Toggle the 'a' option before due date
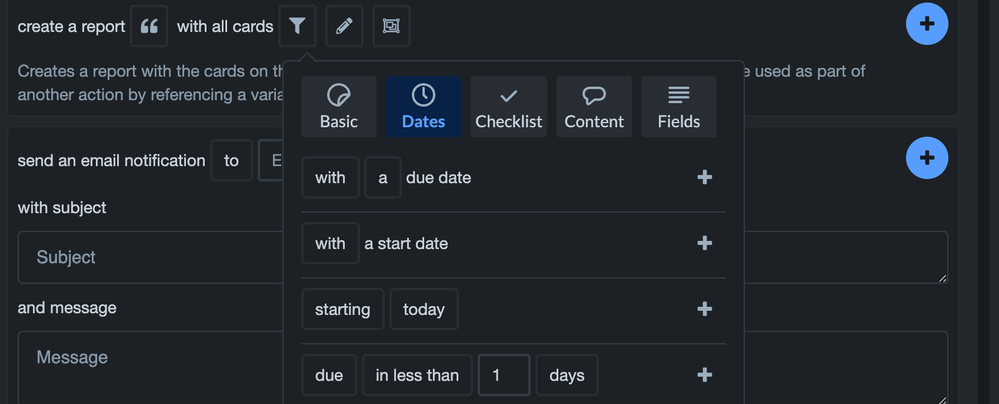This screenshot has width=999, height=404. [x=383, y=178]
